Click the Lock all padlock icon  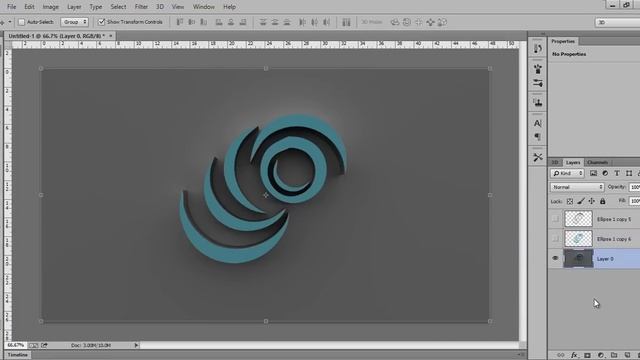(602, 201)
